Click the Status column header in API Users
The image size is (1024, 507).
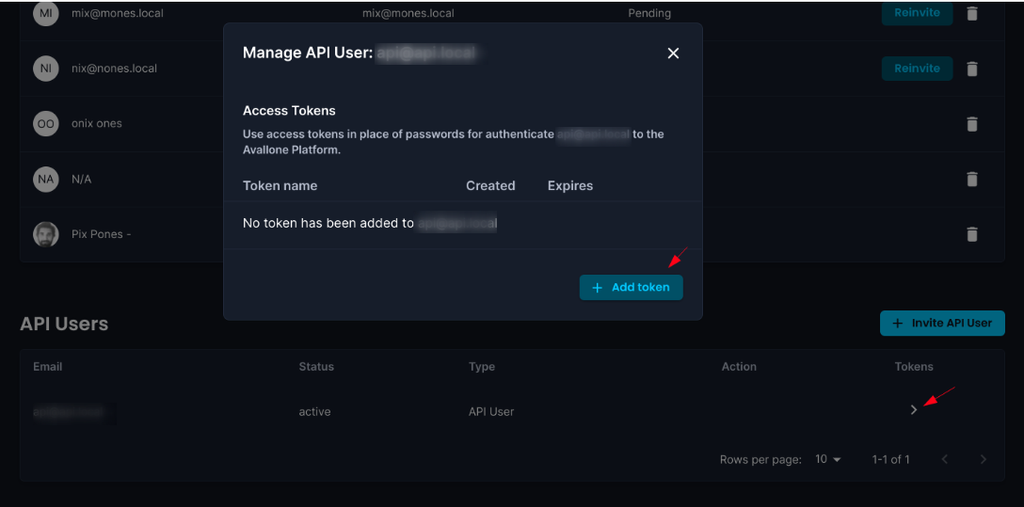point(316,367)
